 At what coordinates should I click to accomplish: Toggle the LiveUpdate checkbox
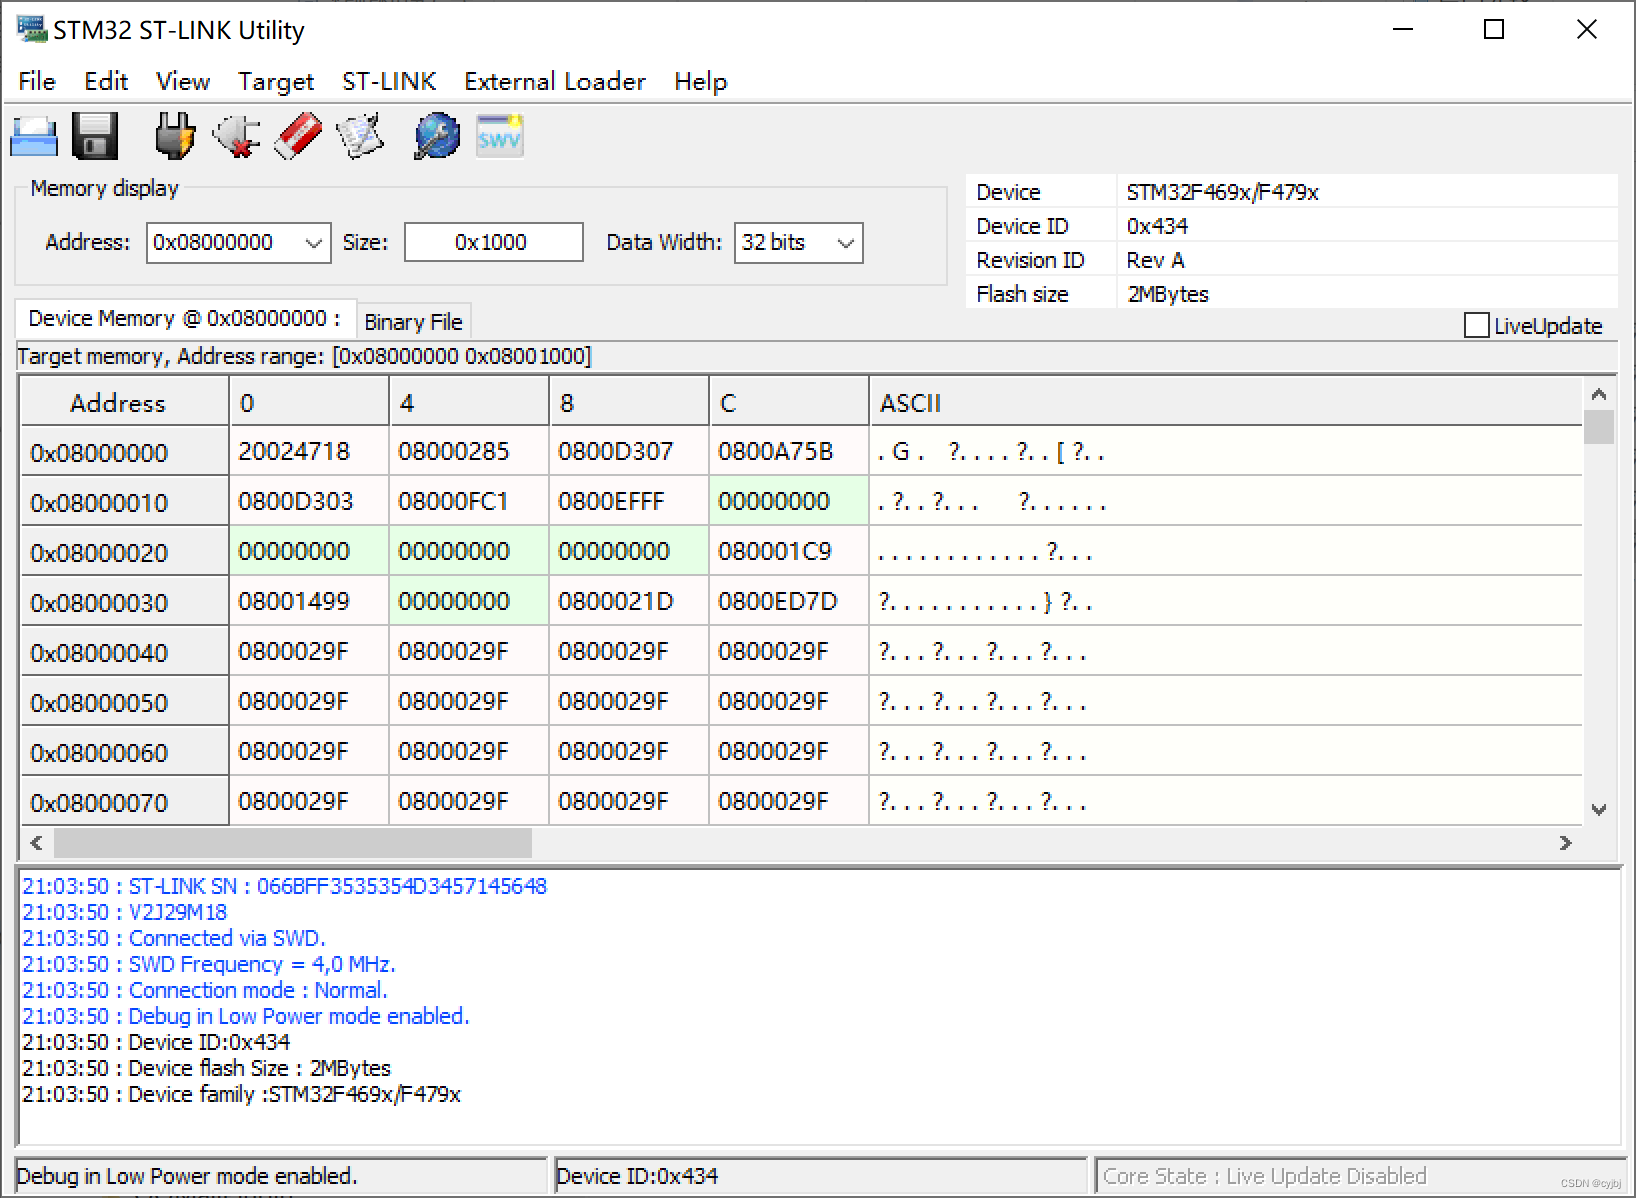click(x=1476, y=325)
